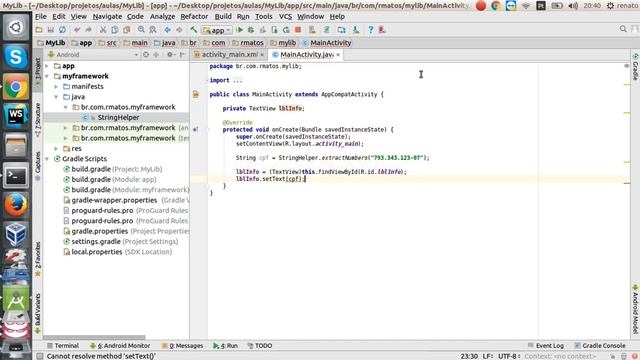This screenshot has height=360, width=640.
Task: Select StringHelper in project tree
Action: [x=118, y=118]
